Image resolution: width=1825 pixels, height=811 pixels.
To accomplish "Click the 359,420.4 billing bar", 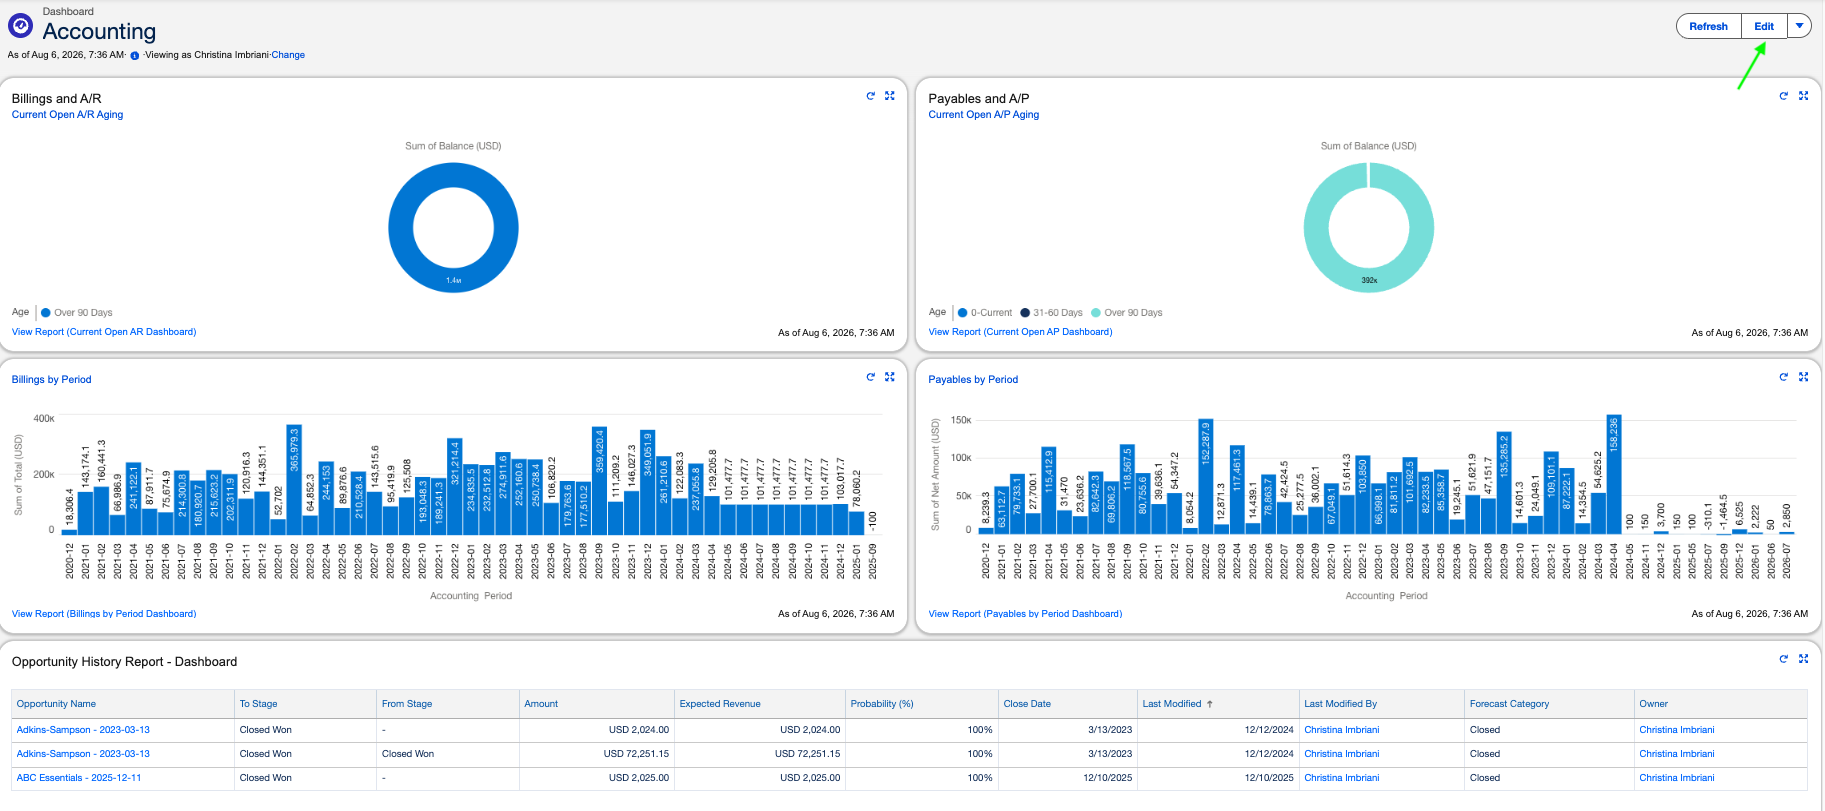I will pos(599,480).
